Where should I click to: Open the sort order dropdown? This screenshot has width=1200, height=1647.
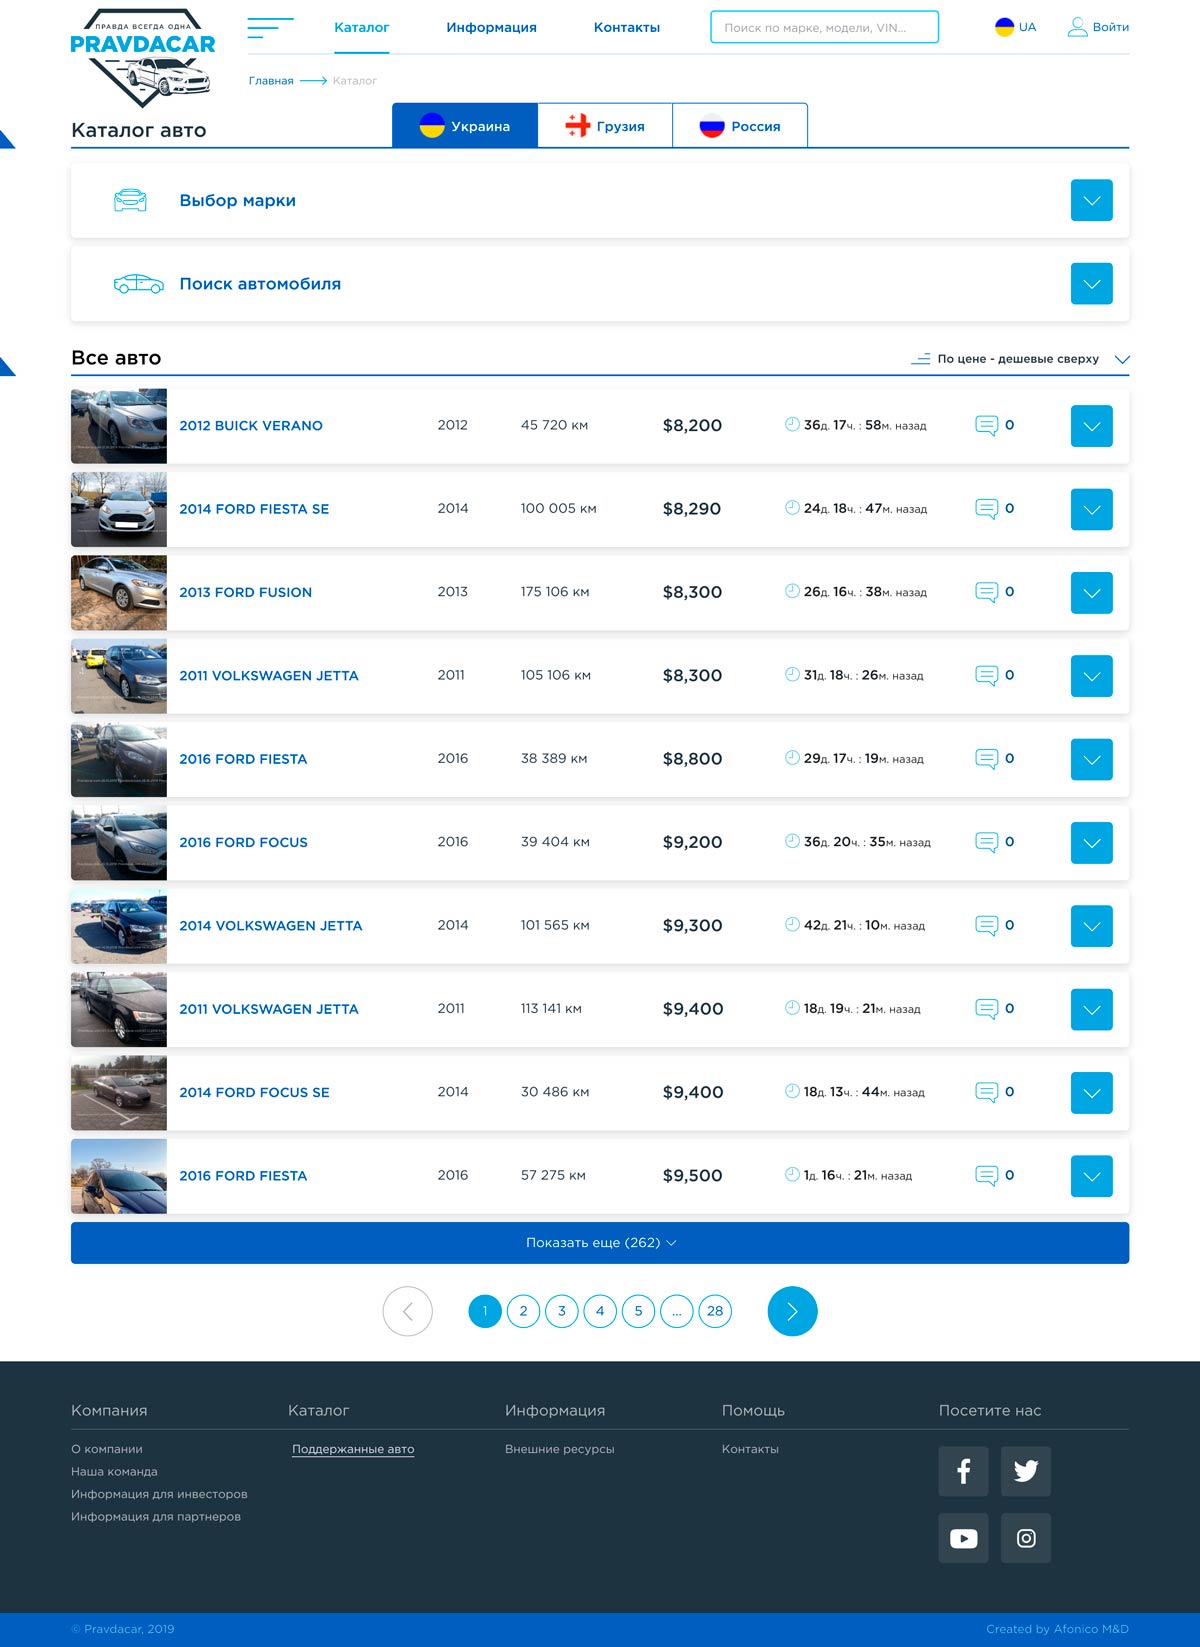(x=1020, y=359)
